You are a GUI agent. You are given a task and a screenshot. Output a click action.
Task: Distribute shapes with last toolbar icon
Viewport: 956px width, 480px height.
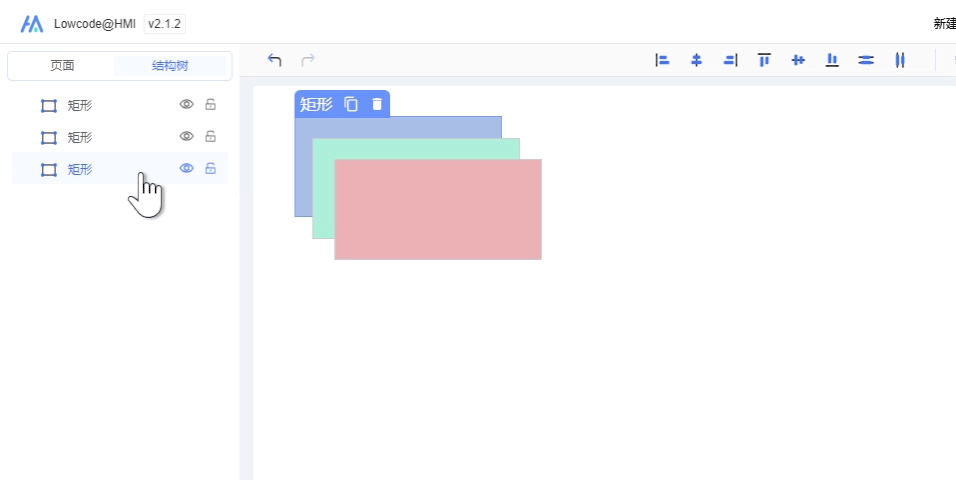900,60
